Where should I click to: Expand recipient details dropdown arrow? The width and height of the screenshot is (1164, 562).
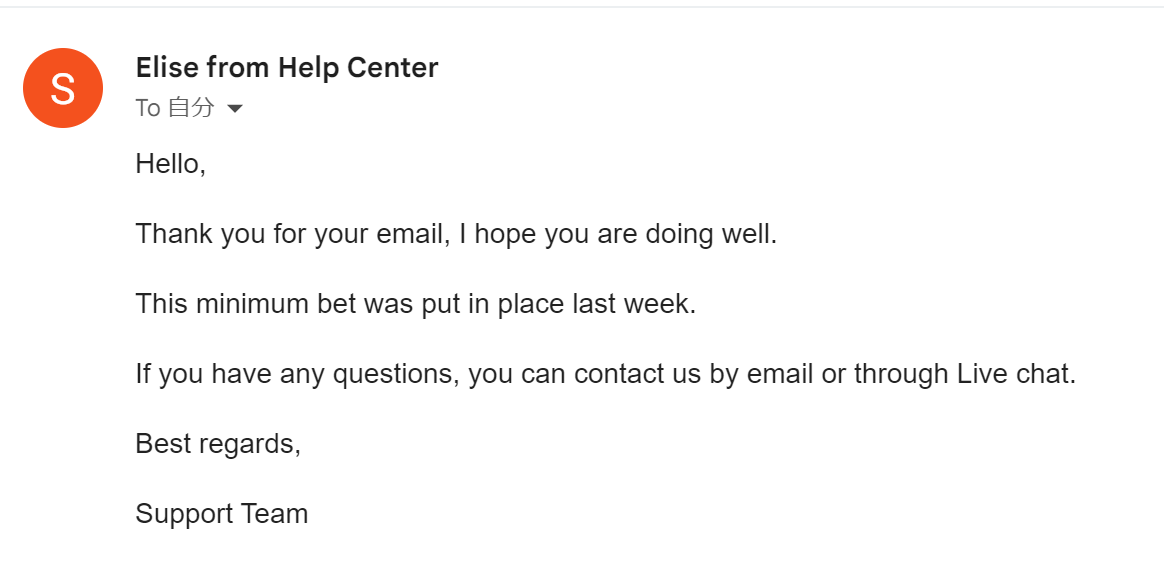coord(235,108)
